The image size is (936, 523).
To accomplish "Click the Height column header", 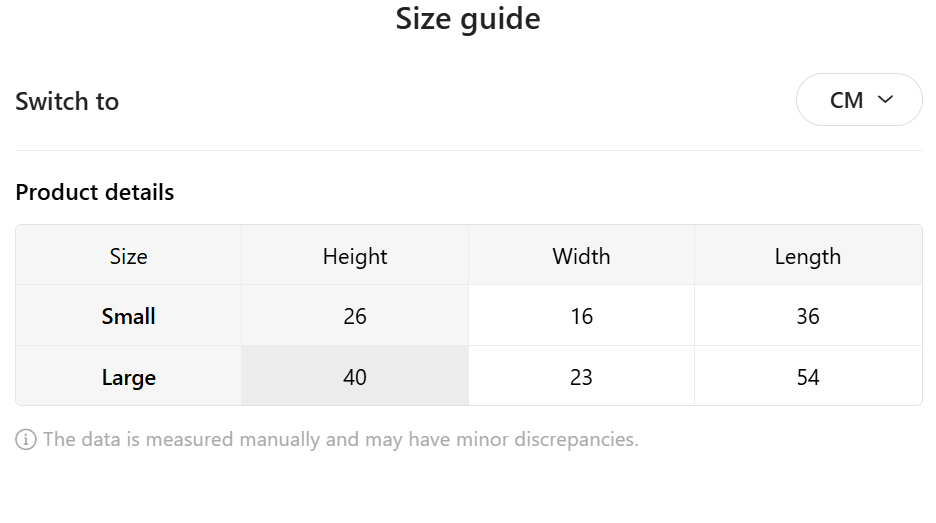I will [355, 256].
